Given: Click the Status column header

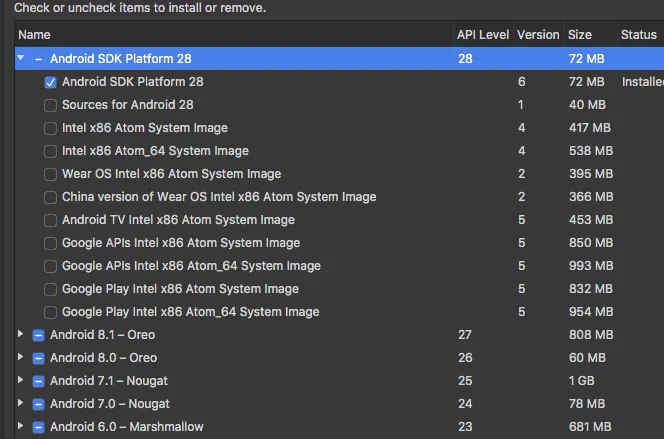Looking at the screenshot, I should point(639,35).
